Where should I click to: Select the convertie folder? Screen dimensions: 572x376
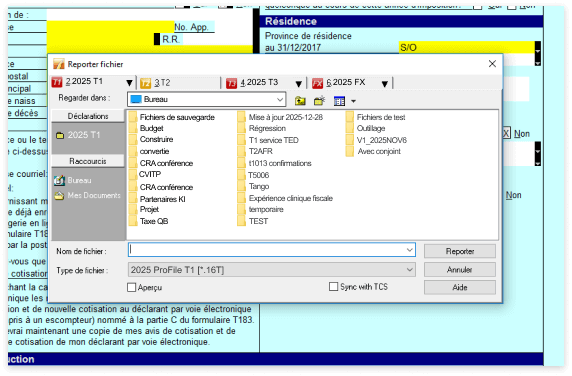[150, 151]
